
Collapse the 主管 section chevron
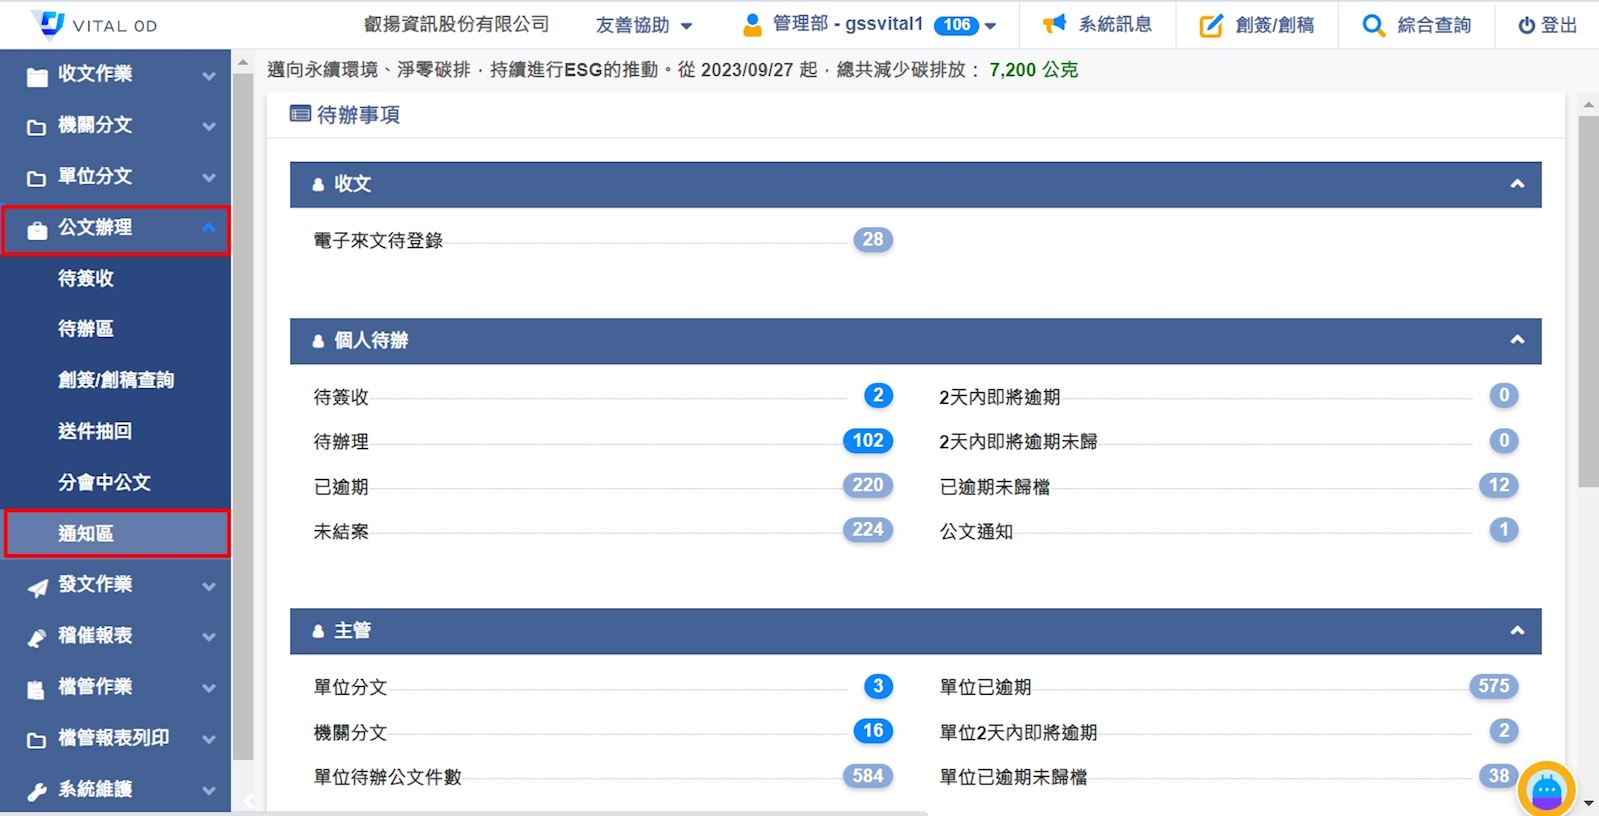[x=1516, y=631]
